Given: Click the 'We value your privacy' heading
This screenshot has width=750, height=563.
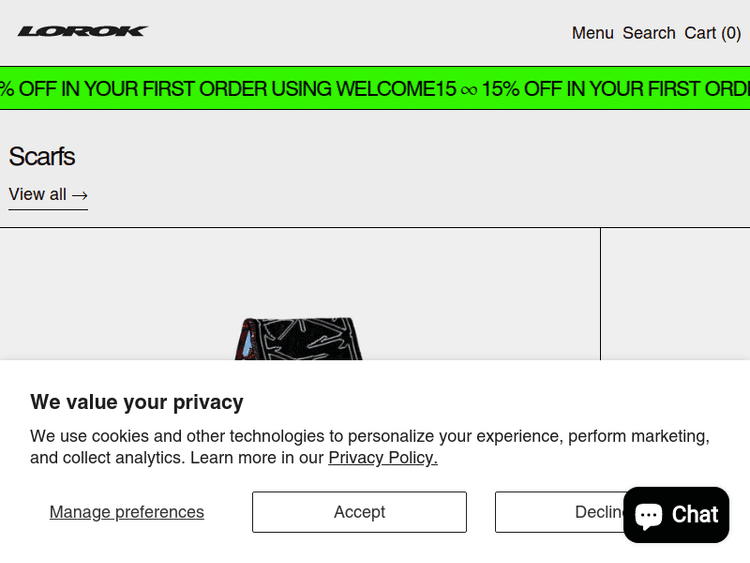Looking at the screenshot, I should [x=137, y=402].
